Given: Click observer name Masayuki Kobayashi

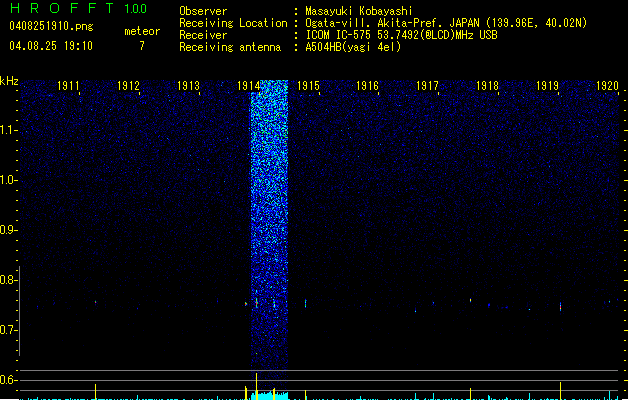Looking at the screenshot, I should click(359, 11).
